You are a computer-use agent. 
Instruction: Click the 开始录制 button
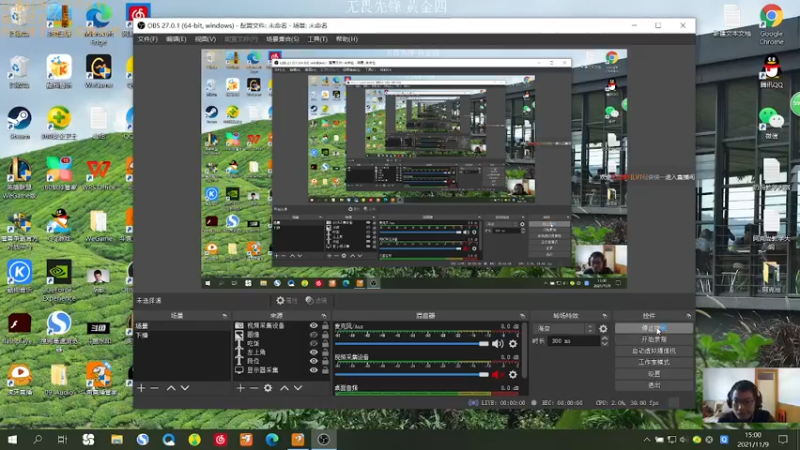tap(654, 339)
